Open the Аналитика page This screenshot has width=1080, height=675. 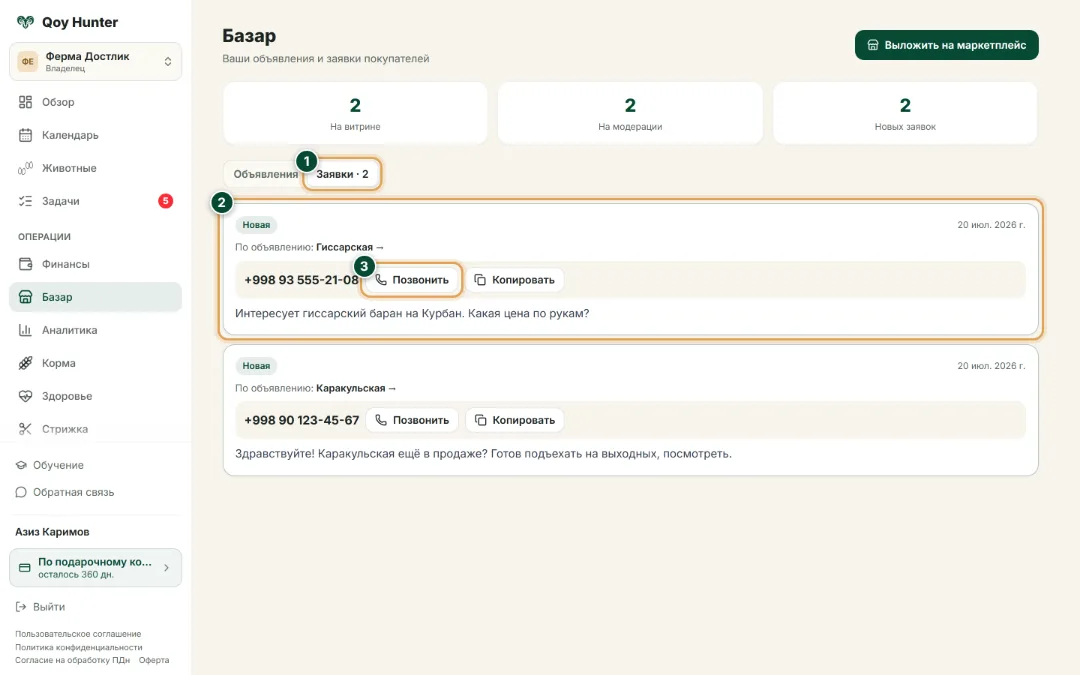point(95,330)
